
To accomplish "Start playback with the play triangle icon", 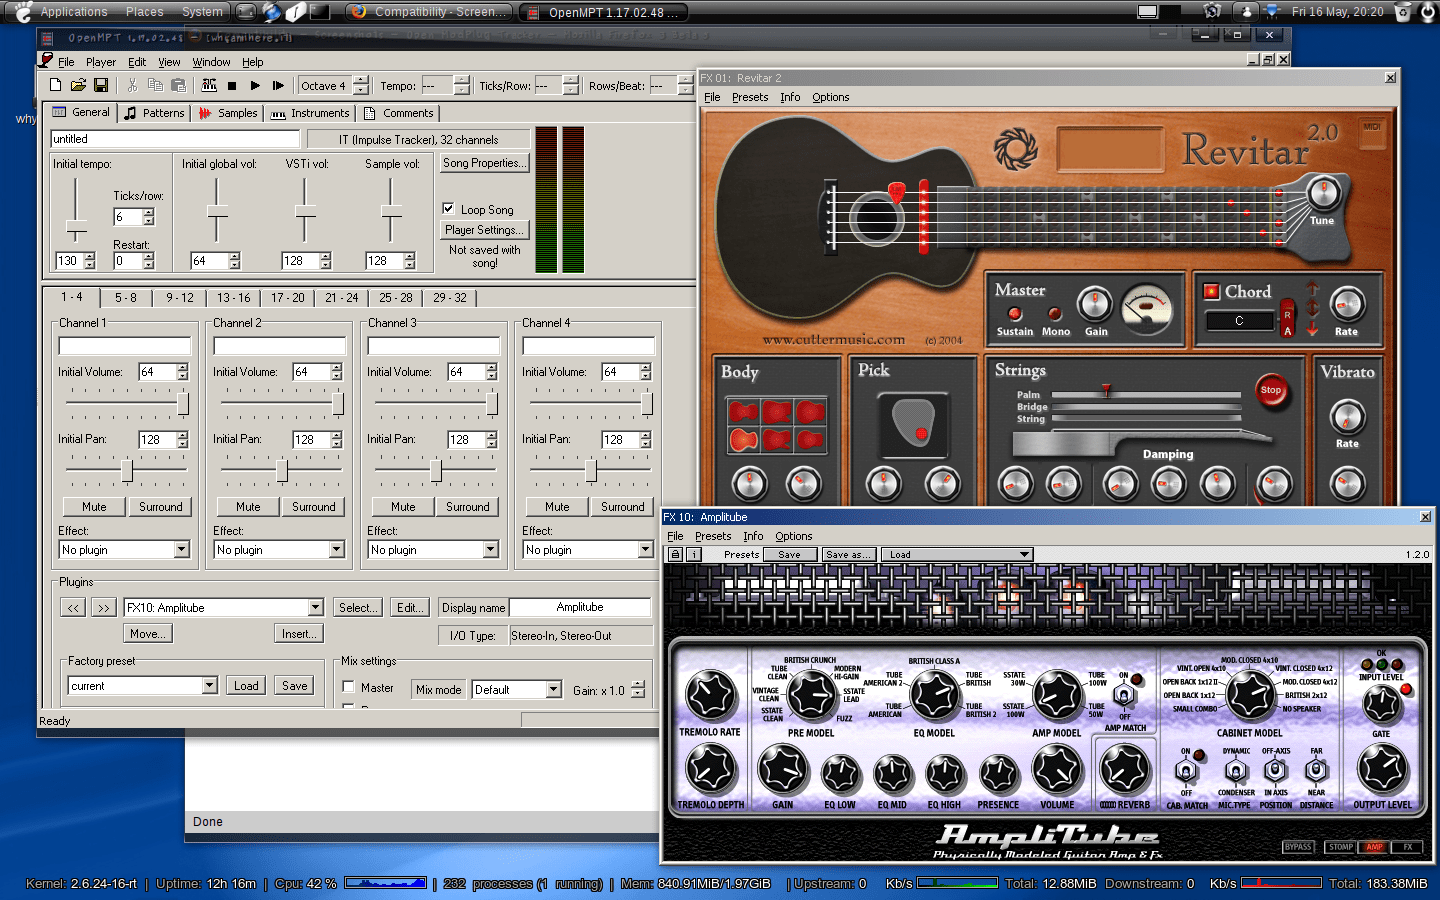I will coord(255,86).
